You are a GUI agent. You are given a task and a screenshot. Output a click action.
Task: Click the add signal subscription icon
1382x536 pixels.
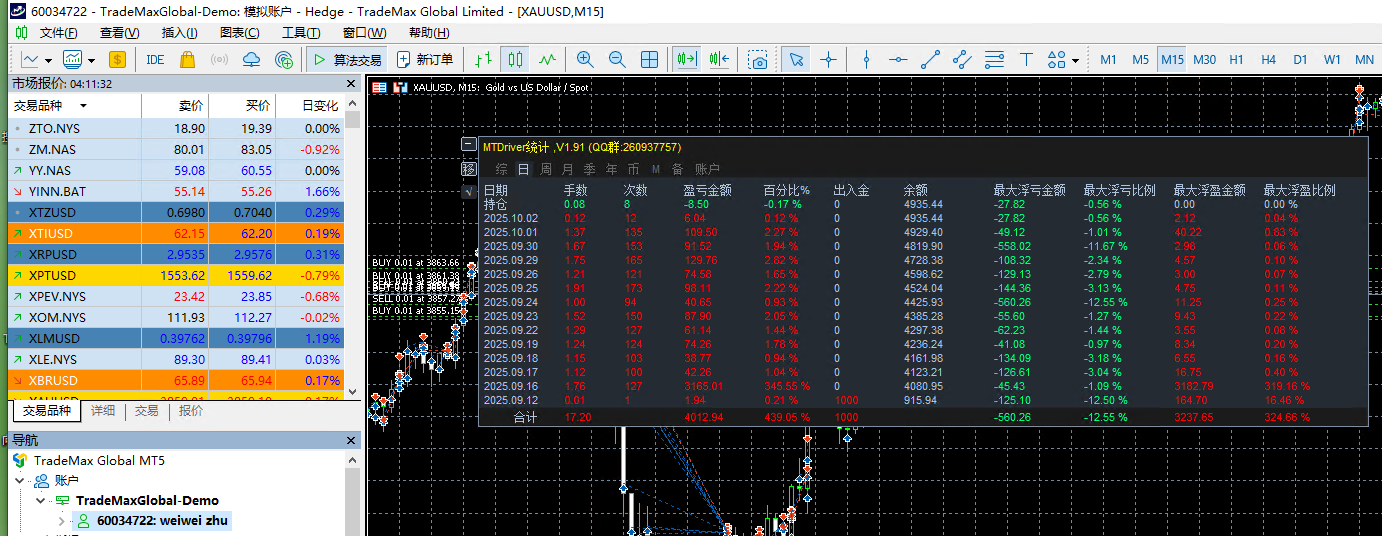(x=284, y=60)
